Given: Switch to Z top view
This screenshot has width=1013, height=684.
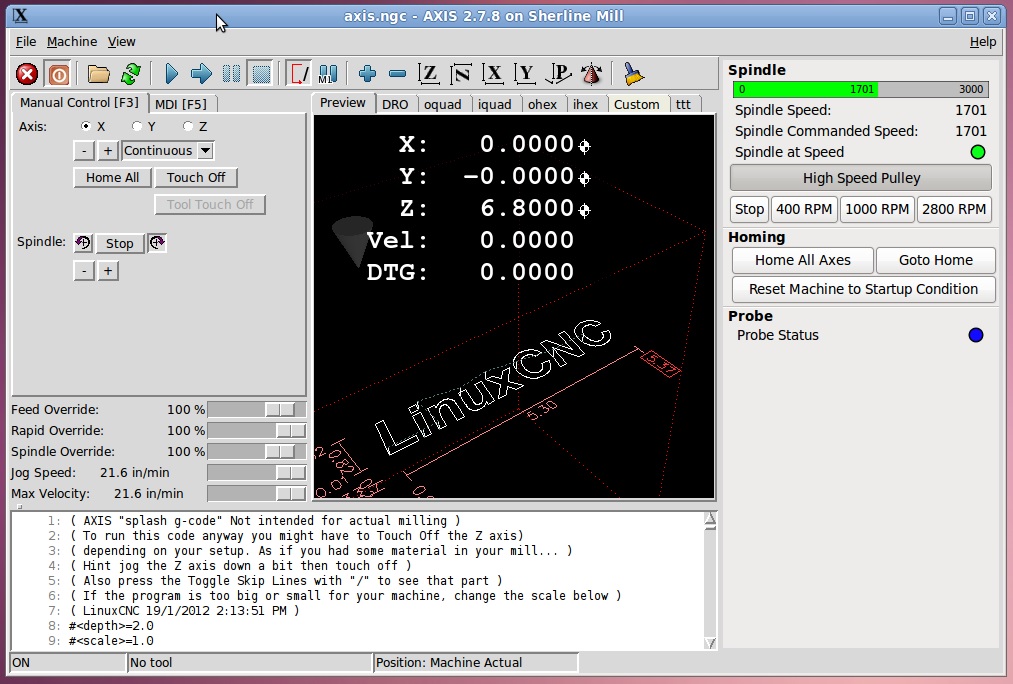Looking at the screenshot, I should [429, 74].
